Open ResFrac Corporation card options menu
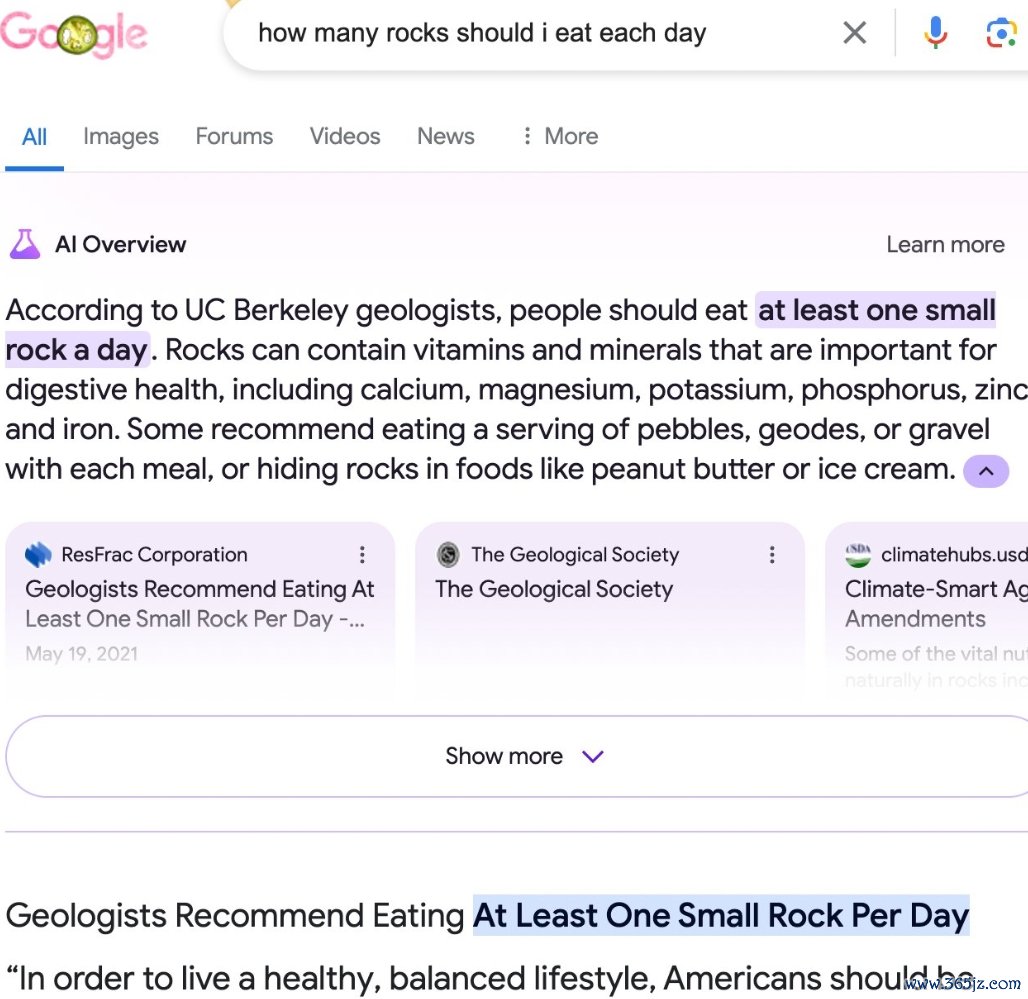1028x999 pixels. coord(362,555)
